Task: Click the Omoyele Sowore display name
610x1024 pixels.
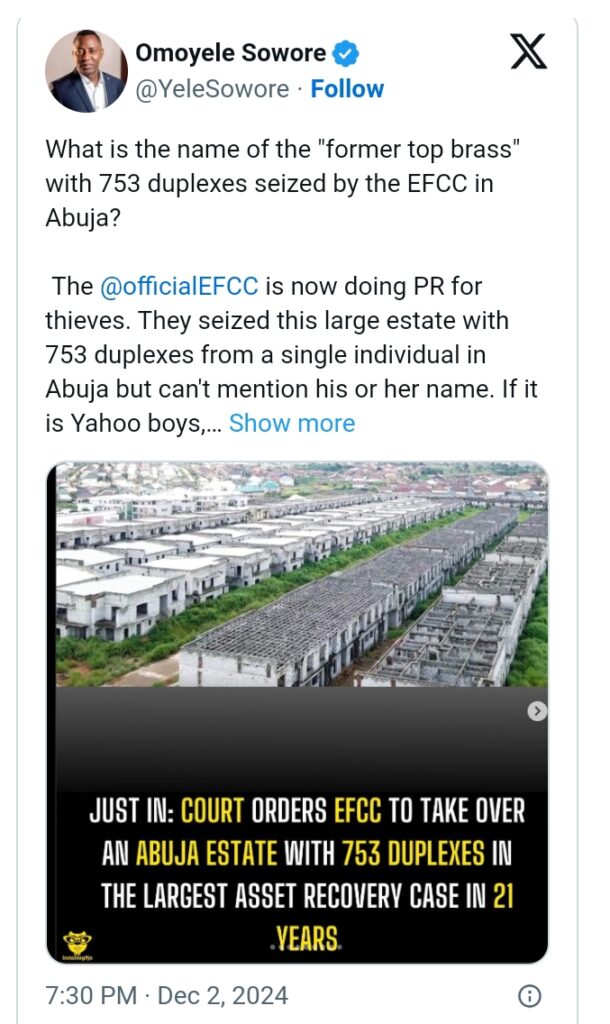Action: click(230, 53)
